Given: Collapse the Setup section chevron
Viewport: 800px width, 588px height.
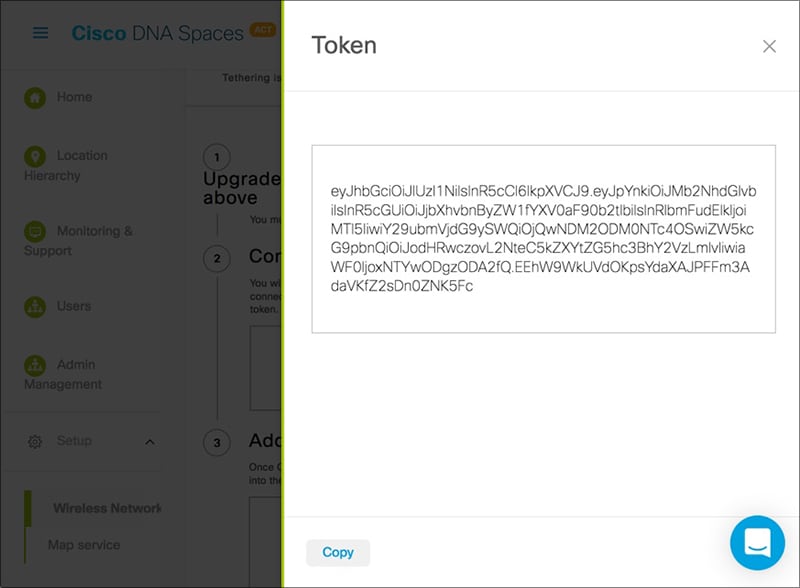Looking at the screenshot, I should click(149, 442).
